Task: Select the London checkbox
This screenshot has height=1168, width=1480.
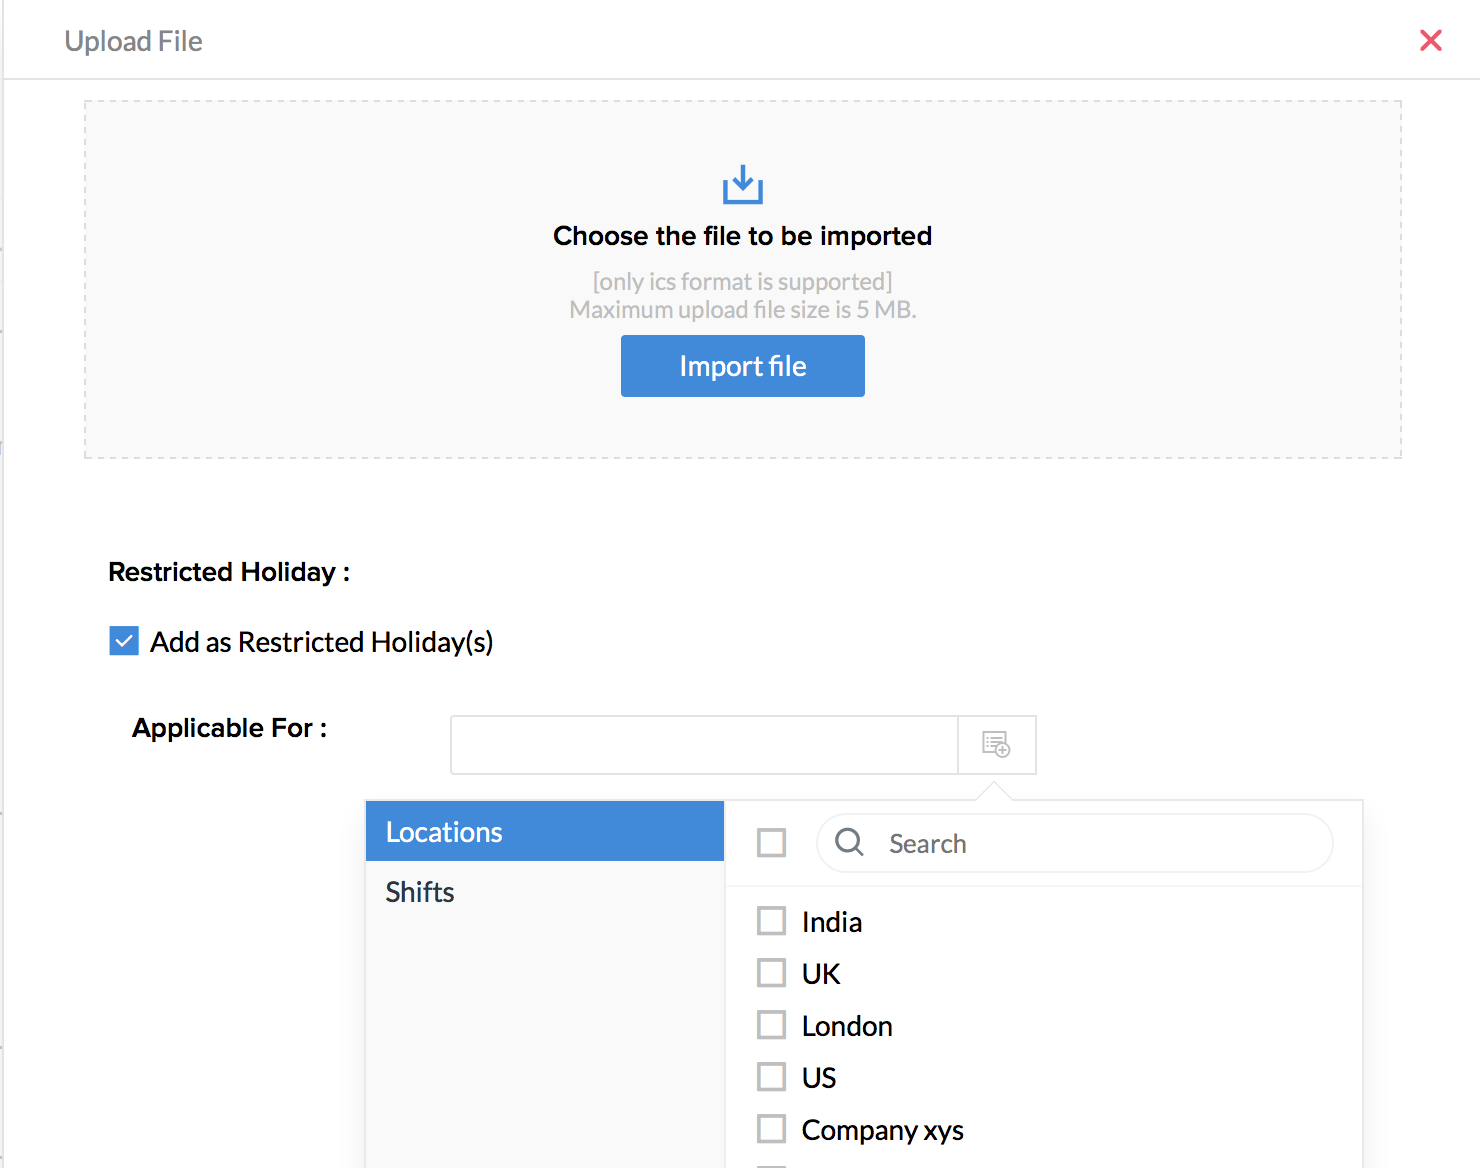Action: (771, 1025)
